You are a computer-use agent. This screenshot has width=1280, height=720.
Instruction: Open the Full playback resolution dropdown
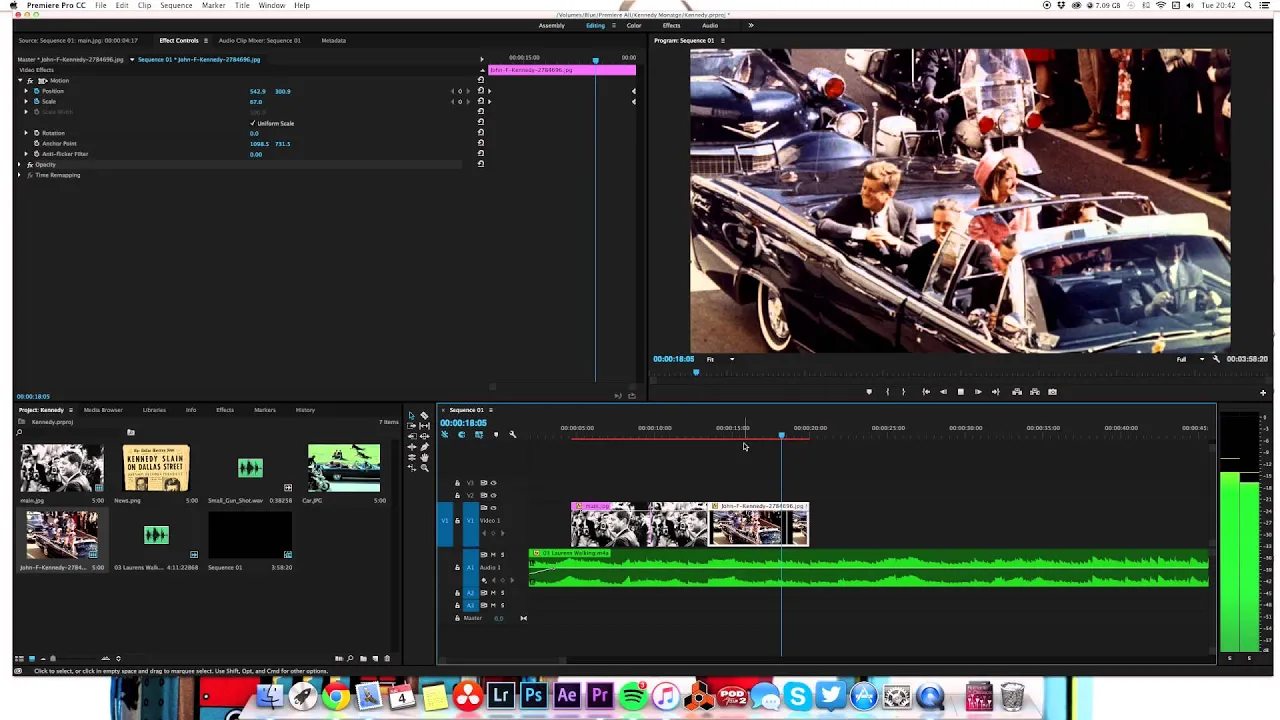pos(1189,359)
